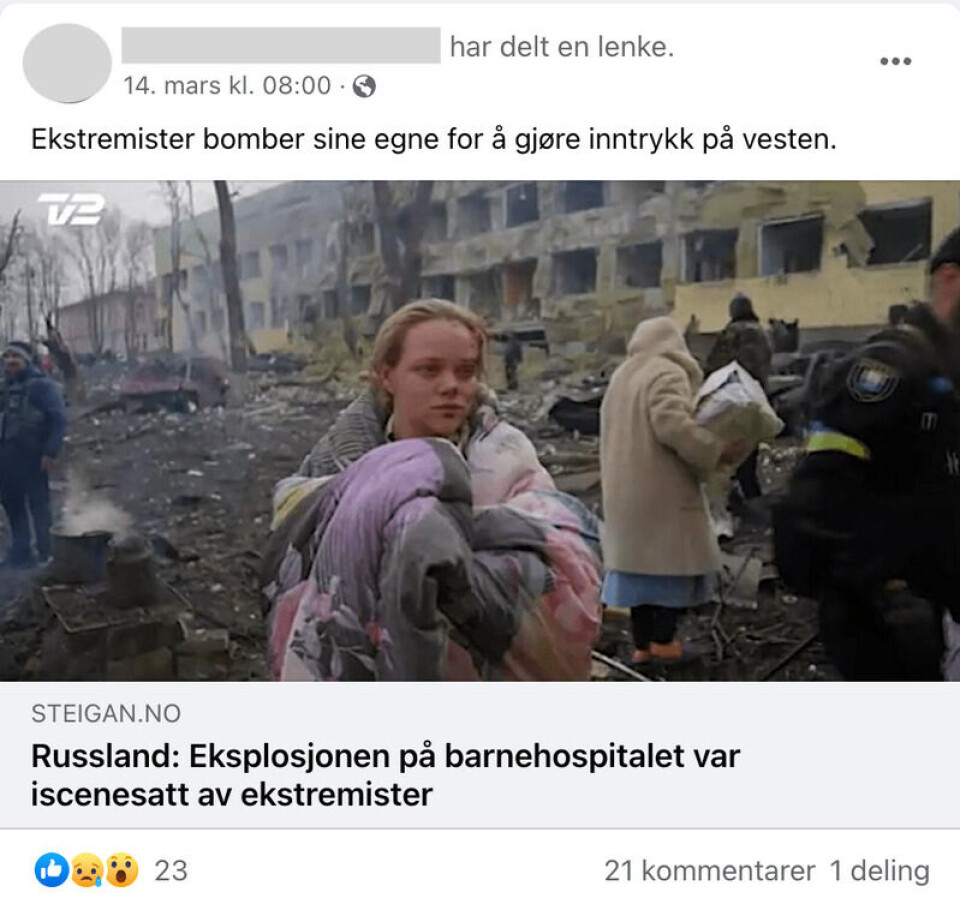The width and height of the screenshot is (960, 910).
Task: Open the three-dot post options menu
Action: (895, 61)
